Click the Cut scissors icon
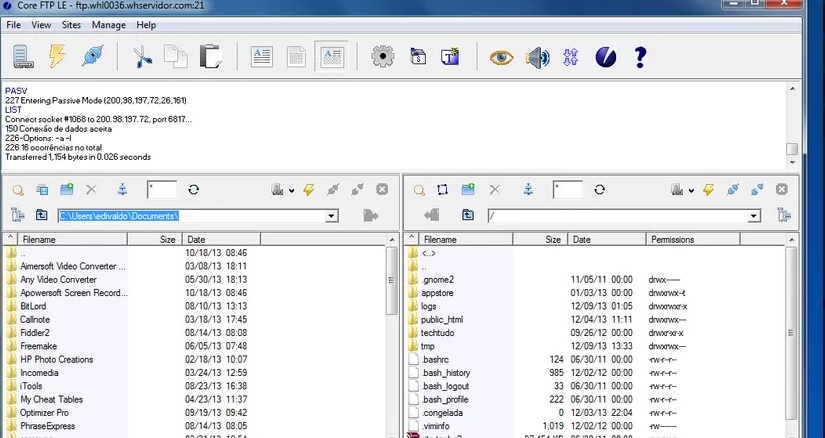This screenshot has width=825, height=438. click(x=143, y=57)
